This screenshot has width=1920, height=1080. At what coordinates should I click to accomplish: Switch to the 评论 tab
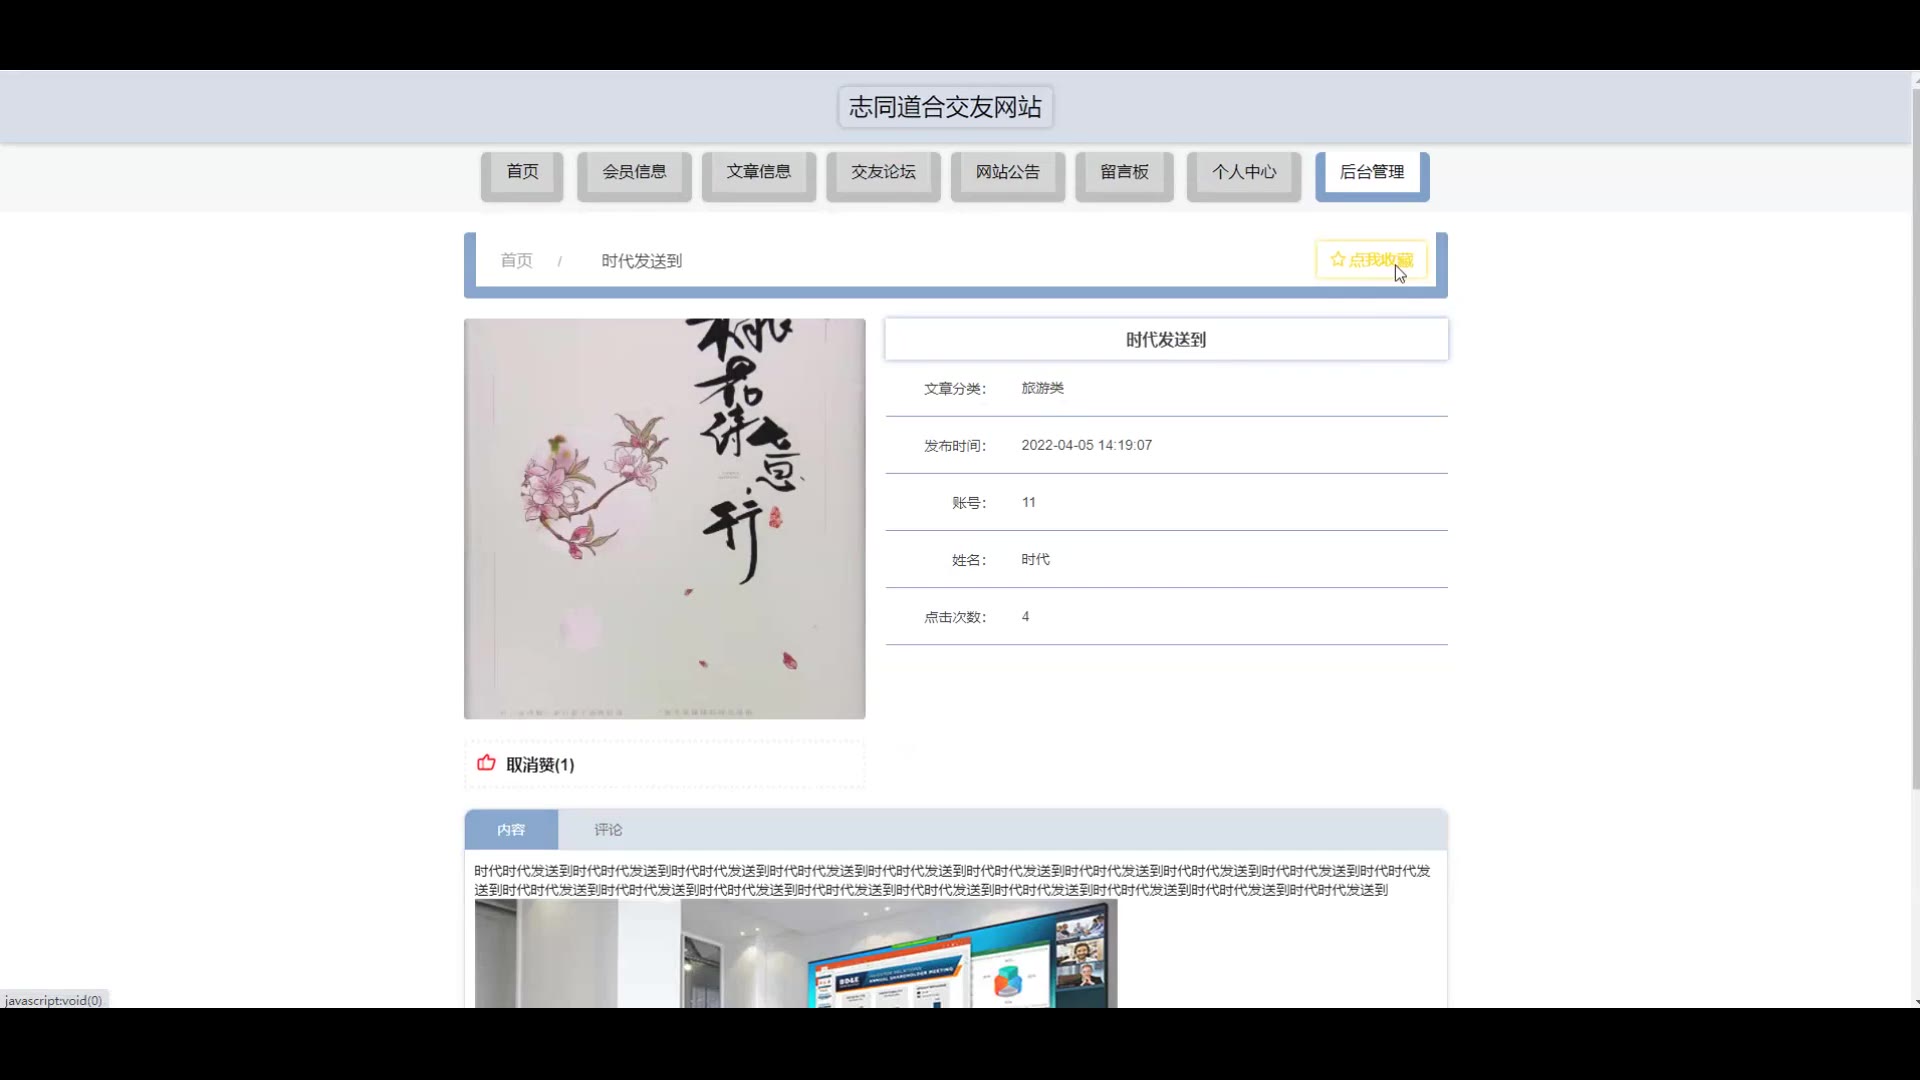[x=608, y=830]
